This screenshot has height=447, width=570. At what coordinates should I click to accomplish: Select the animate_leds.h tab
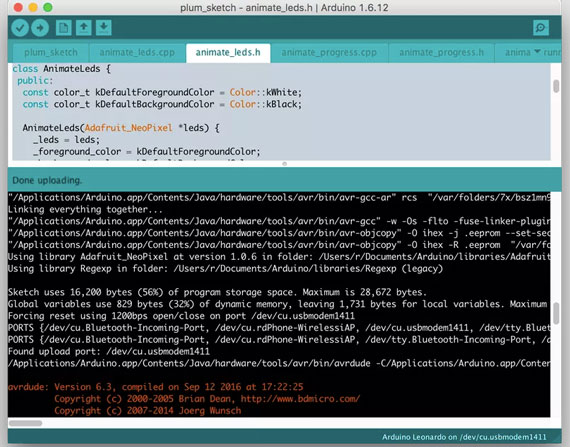(228, 53)
